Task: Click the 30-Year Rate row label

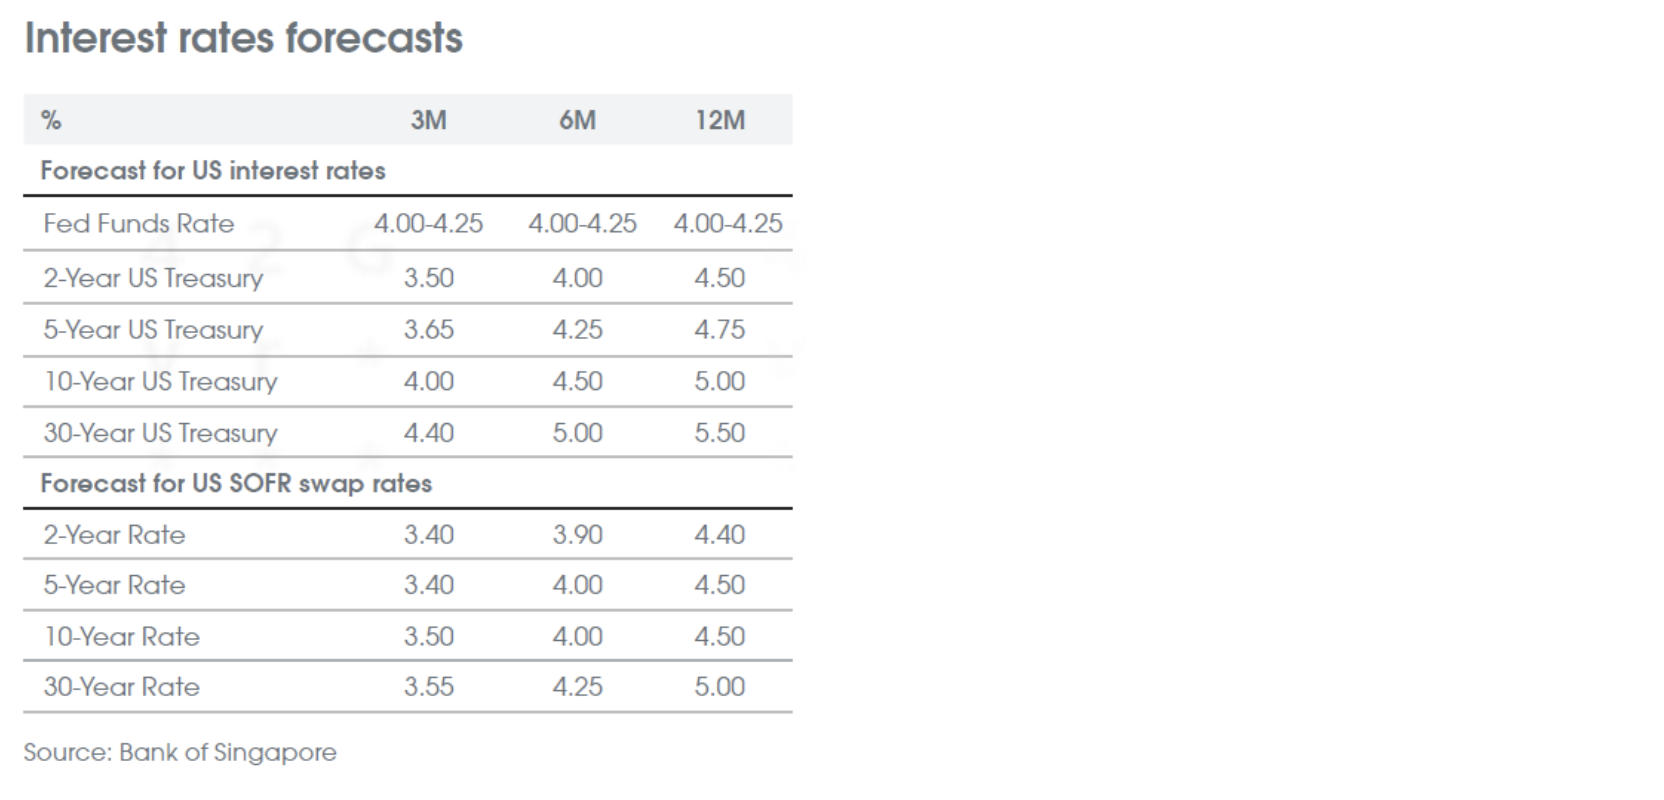Action: point(121,687)
